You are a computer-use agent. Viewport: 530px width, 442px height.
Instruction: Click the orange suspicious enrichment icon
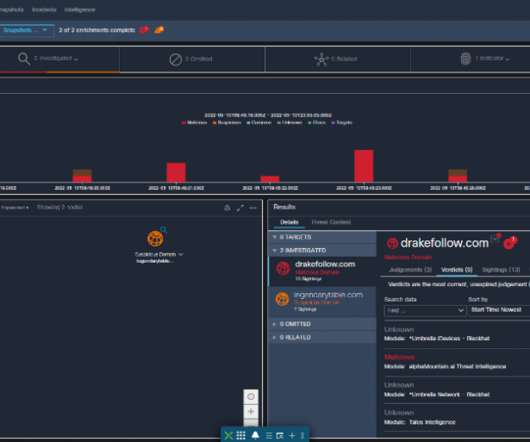pos(159,30)
